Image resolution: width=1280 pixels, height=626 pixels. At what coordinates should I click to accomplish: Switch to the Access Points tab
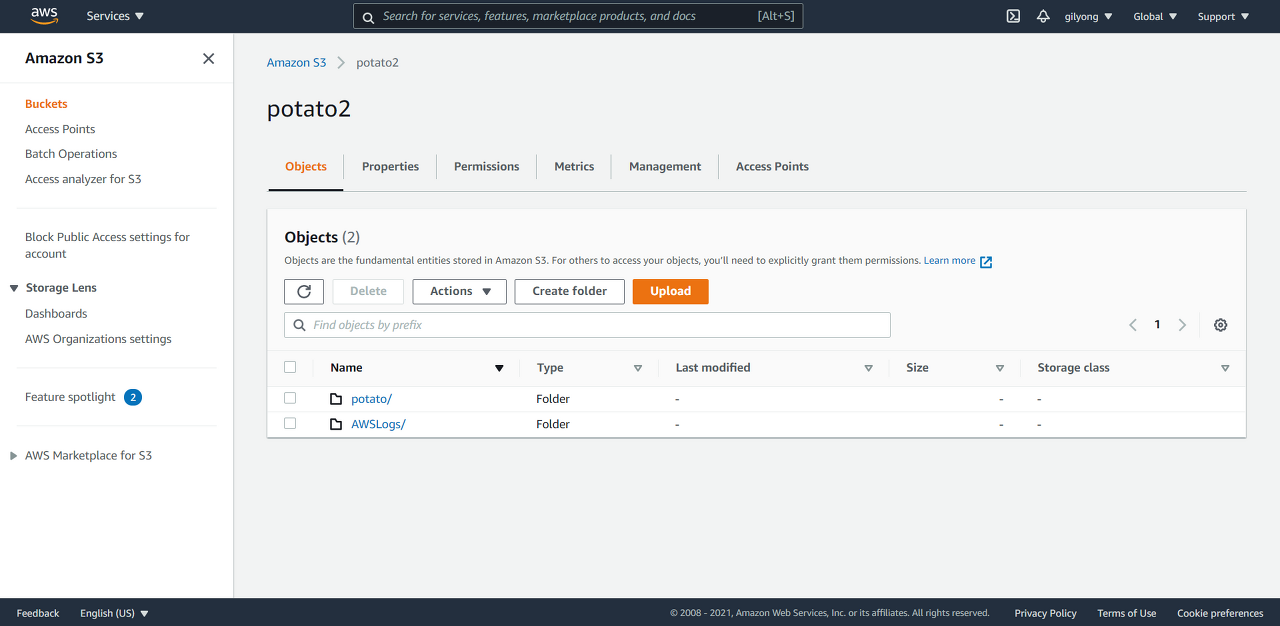[772, 167]
